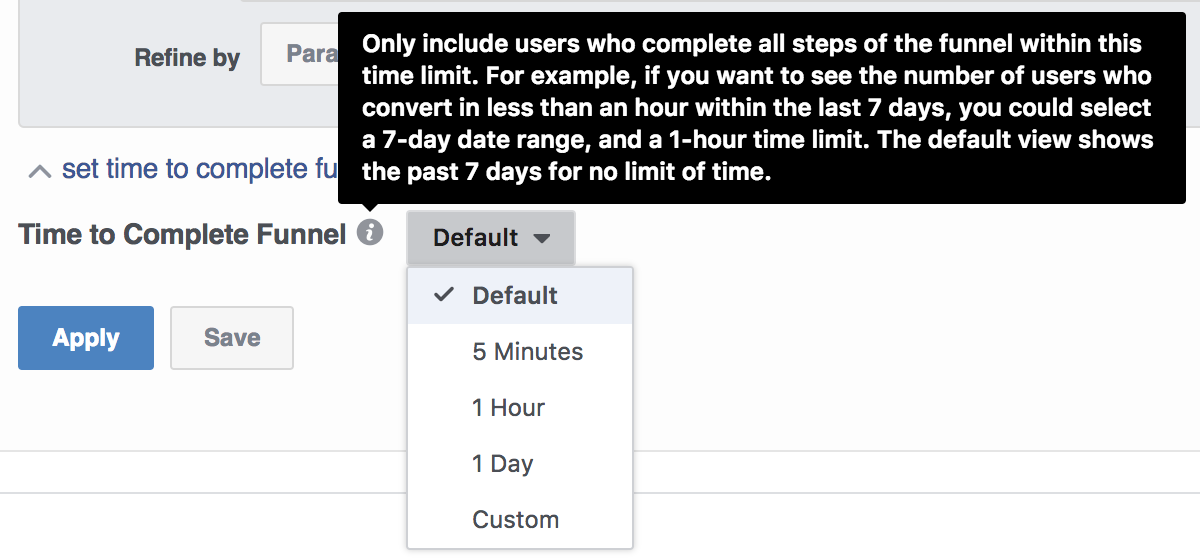Click the down caret on the Default button

(541, 239)
